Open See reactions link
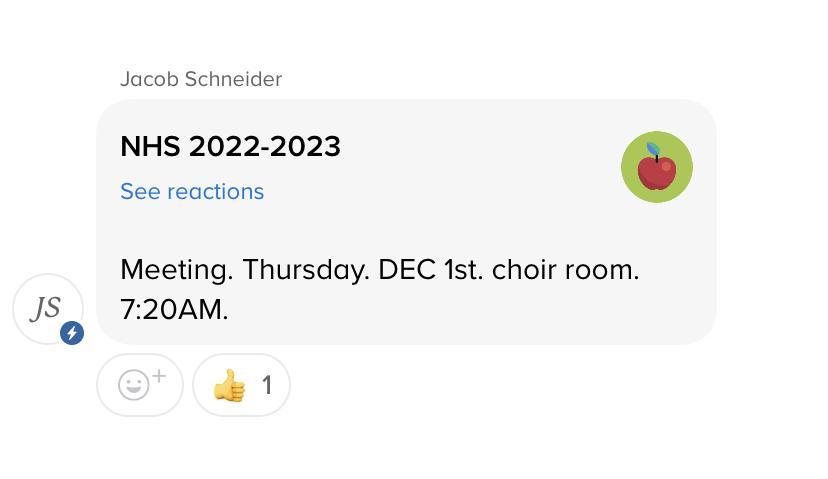 [x=192, y=191]
